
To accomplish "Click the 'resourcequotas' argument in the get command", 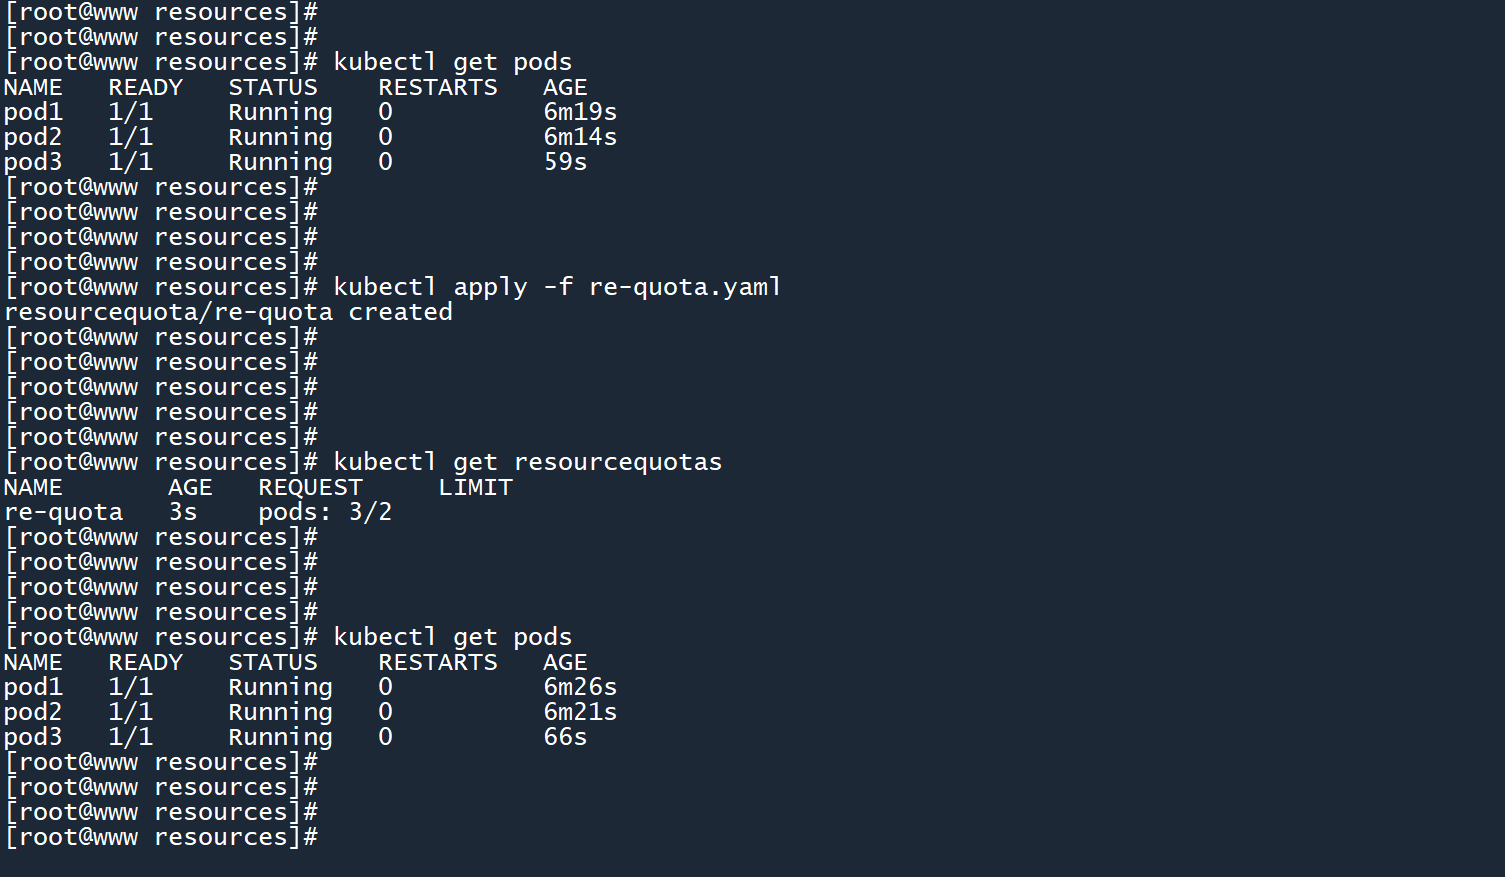I will [x=617, y=462].
